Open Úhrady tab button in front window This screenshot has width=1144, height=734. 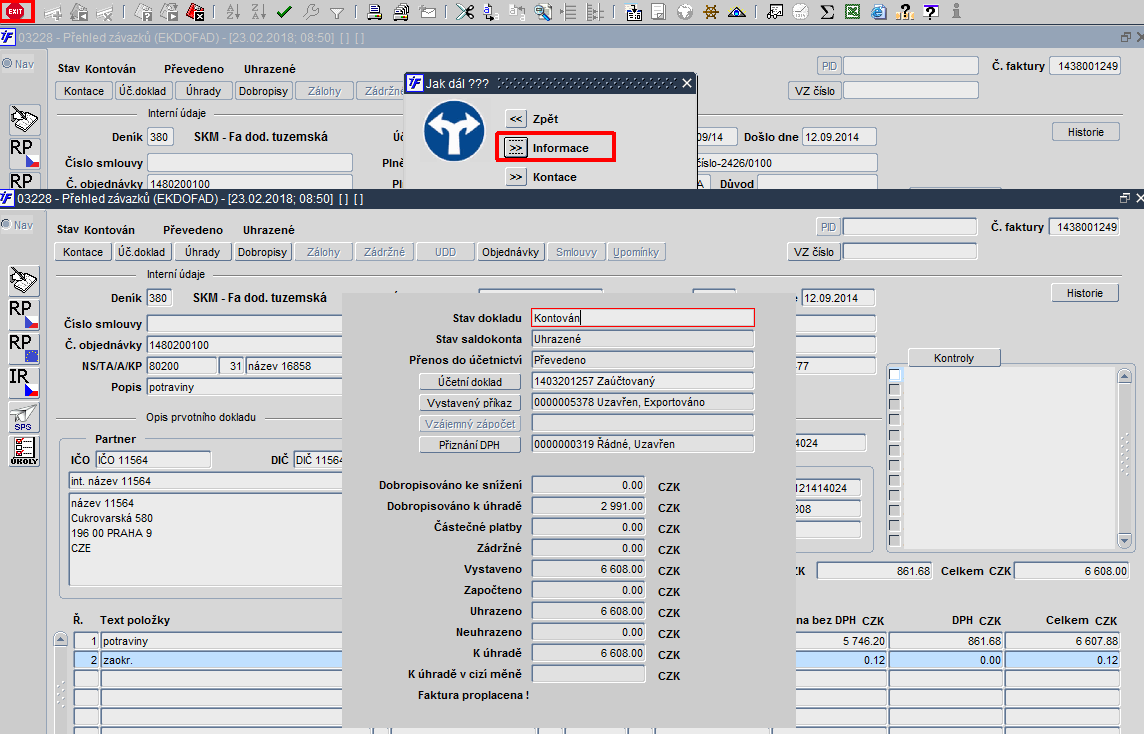pyautogui.click(x=202, y=252)
